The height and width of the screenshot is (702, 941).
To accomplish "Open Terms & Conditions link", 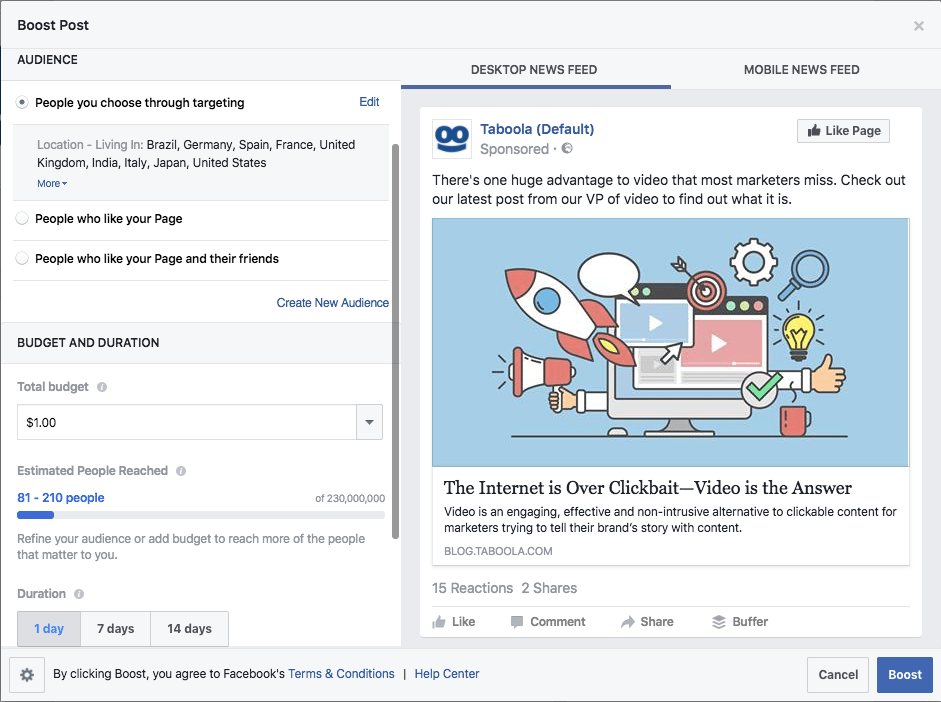I will pos(341,674).
